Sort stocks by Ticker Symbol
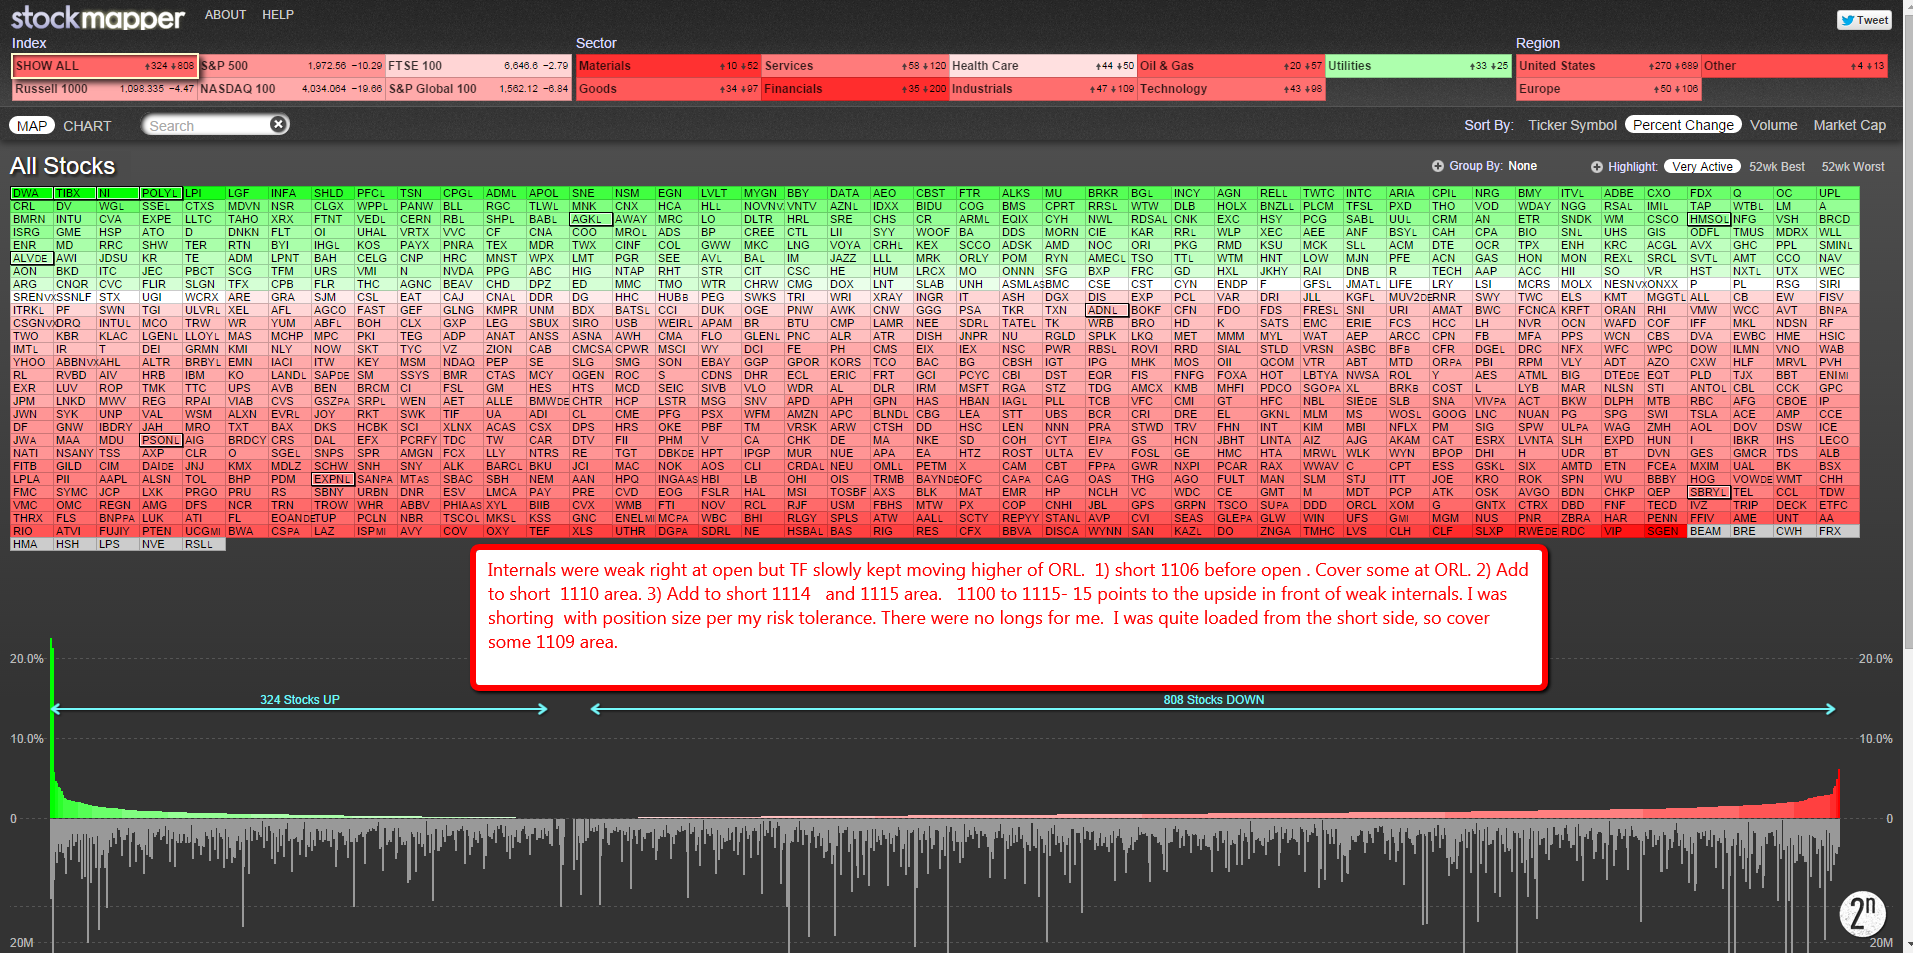 (1572, 125)
